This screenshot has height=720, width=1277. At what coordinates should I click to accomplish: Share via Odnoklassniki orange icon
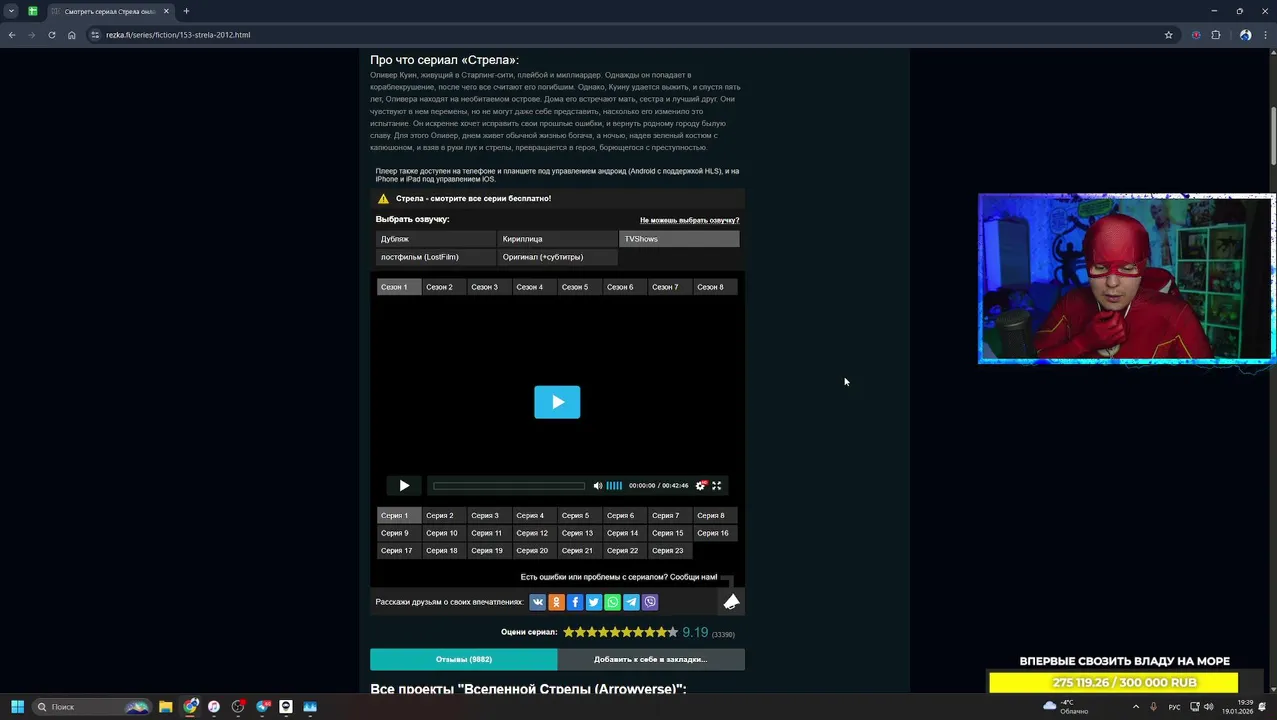click(x=556, y=602)
